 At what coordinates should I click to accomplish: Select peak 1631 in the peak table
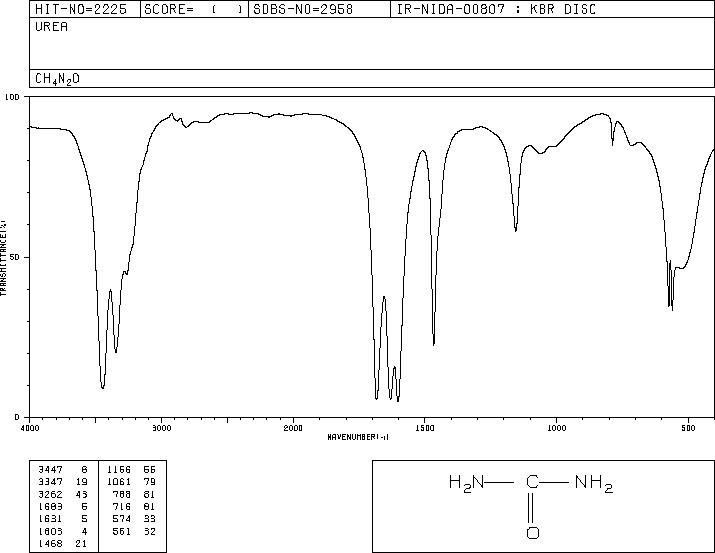pyautogui.click(x=50, y=519)
